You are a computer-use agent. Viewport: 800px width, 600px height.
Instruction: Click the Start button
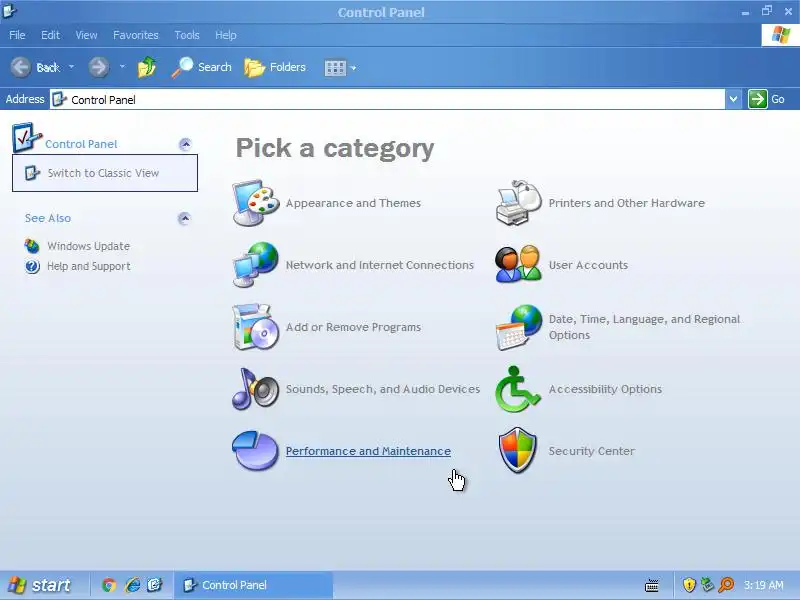(x=38, y=585)
